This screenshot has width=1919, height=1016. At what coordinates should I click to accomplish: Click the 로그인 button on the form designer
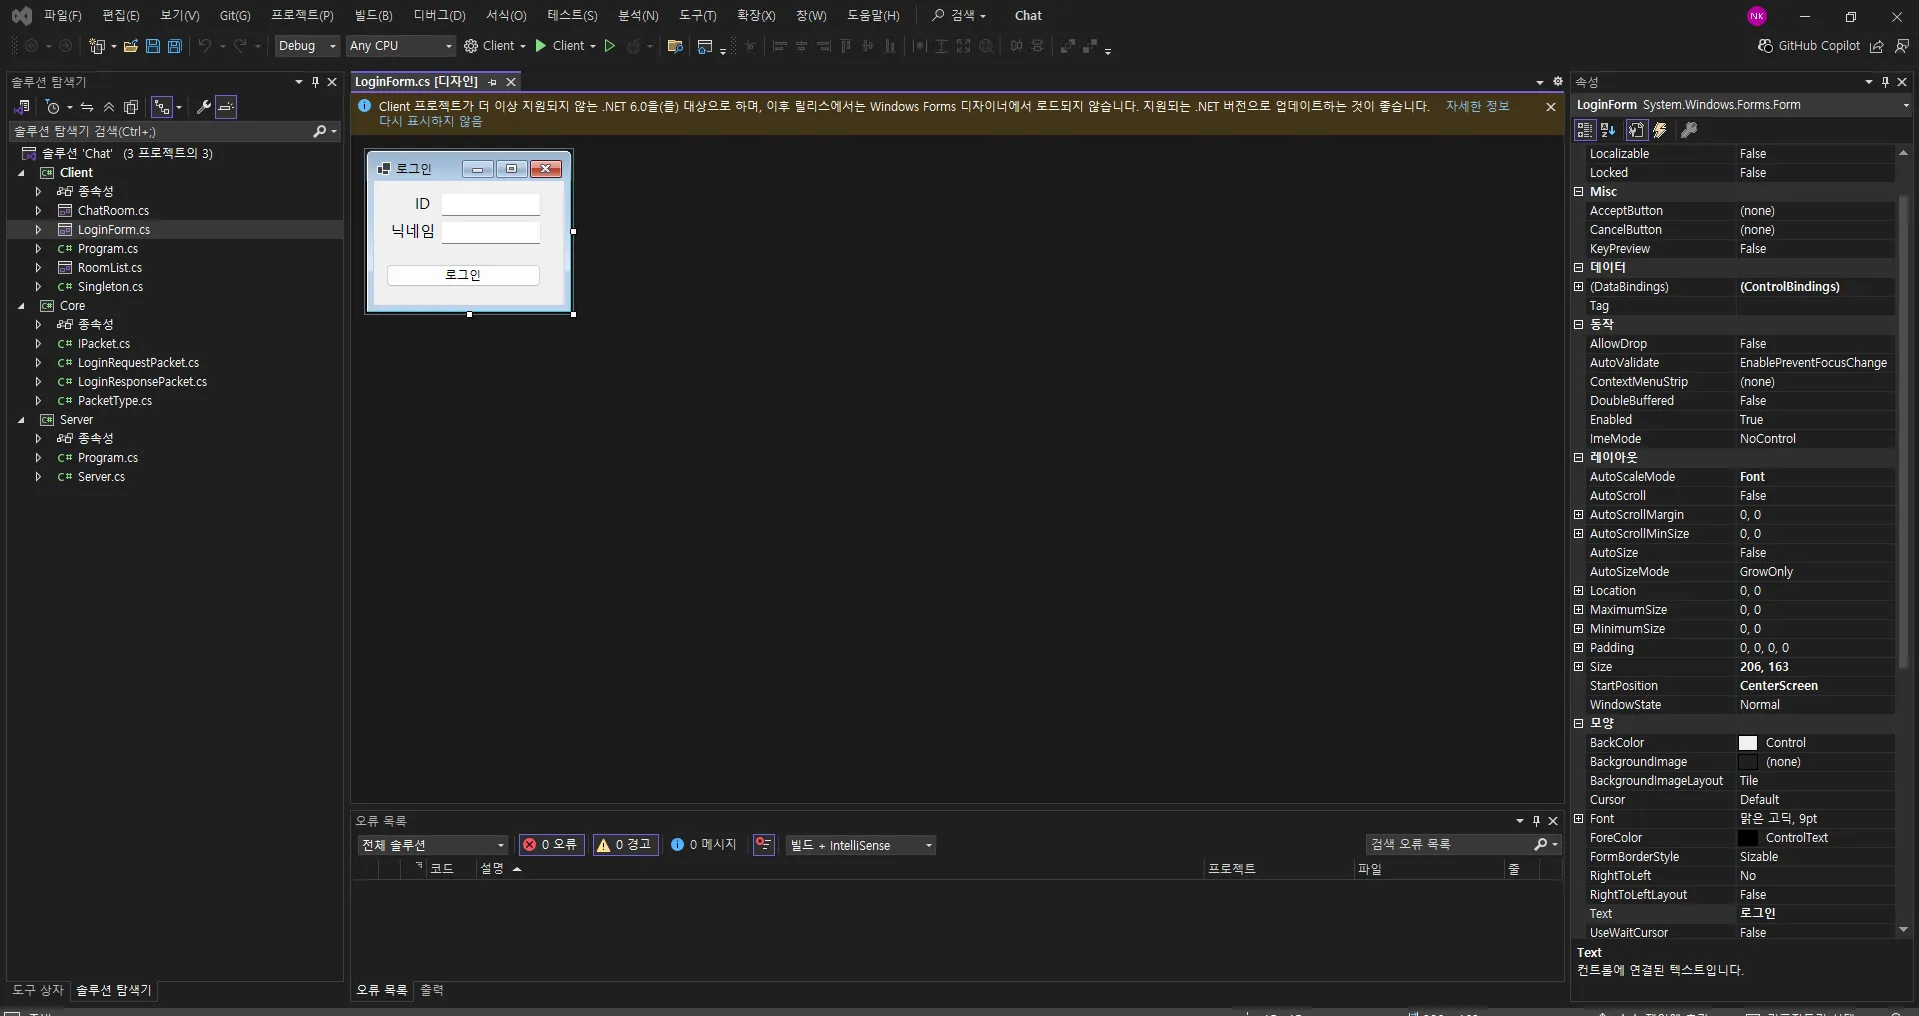pyautogui.click(x=463, y=275)
